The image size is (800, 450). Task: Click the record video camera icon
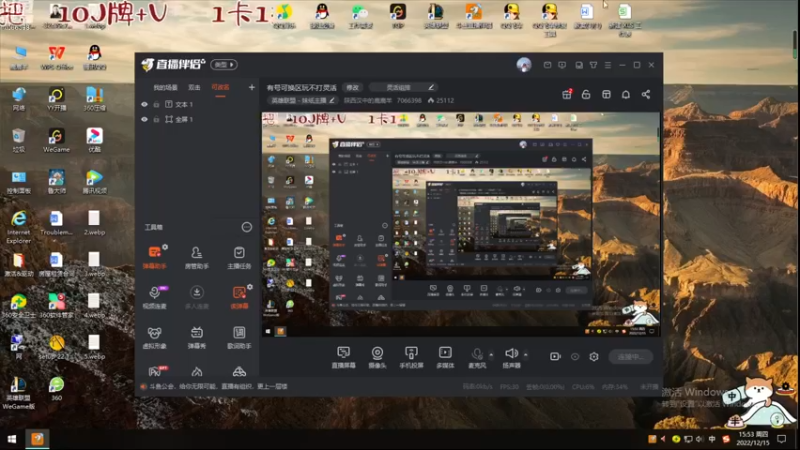click(555, 357)
